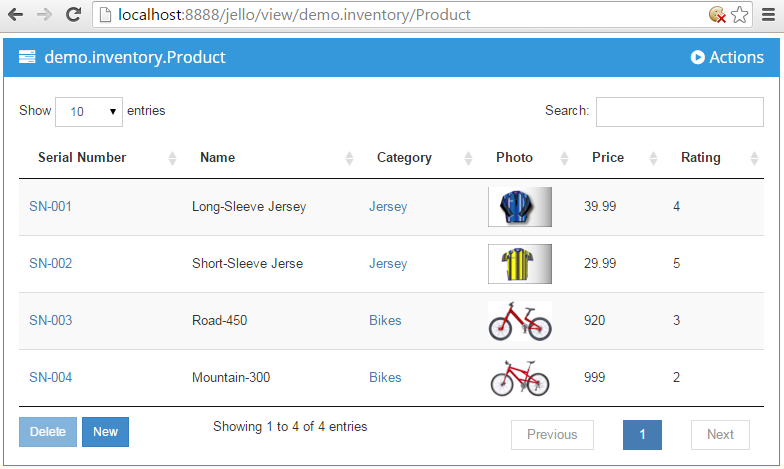Click the yellow short-sleeve jersey photo
The image size is (784, 469).
pos(520,264)
